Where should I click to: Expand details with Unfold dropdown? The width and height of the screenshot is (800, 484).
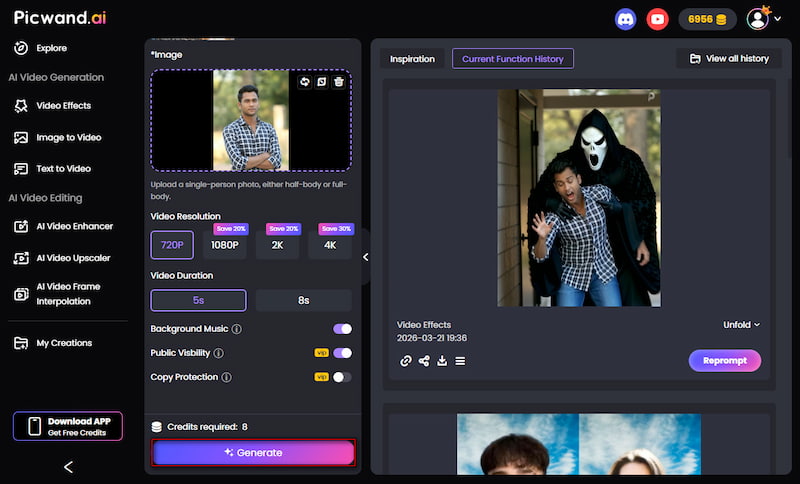tap(741, 325)
